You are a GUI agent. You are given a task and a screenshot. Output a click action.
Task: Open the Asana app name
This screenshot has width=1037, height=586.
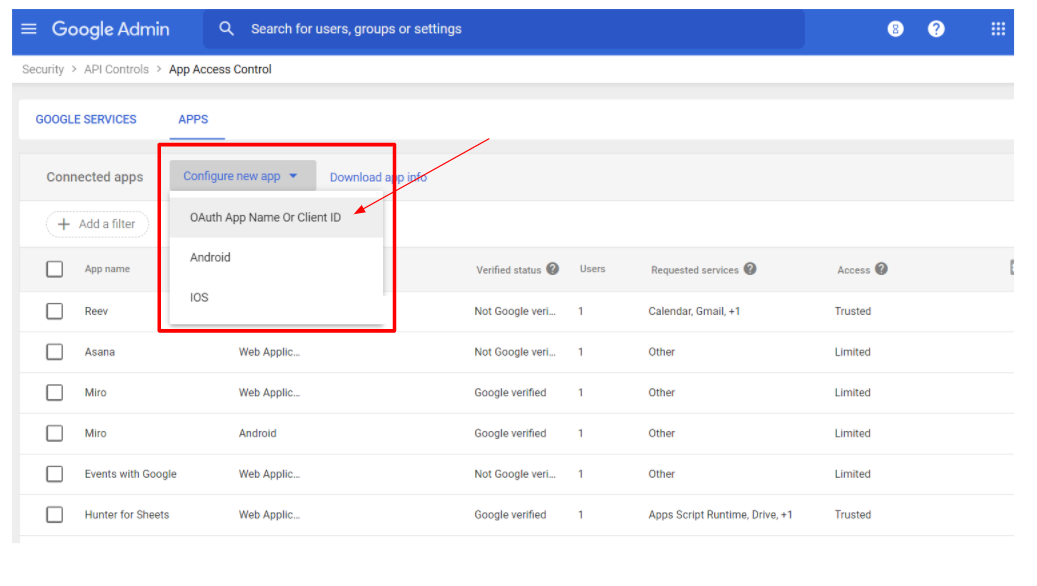100,352
